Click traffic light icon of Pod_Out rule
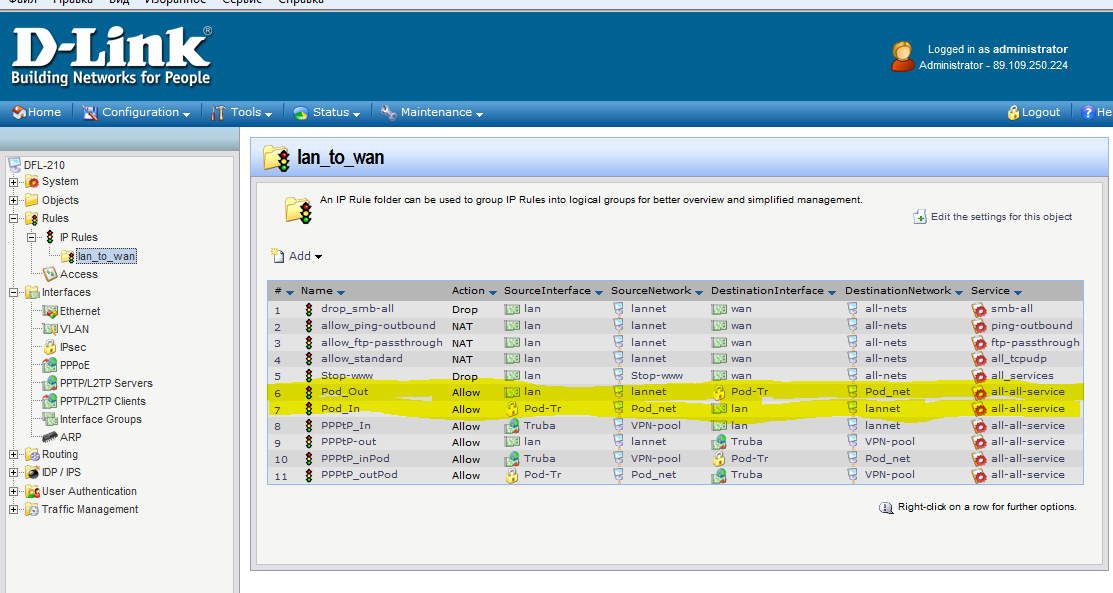Viewport: 1113px width, 593px height. tap(309, 392)
